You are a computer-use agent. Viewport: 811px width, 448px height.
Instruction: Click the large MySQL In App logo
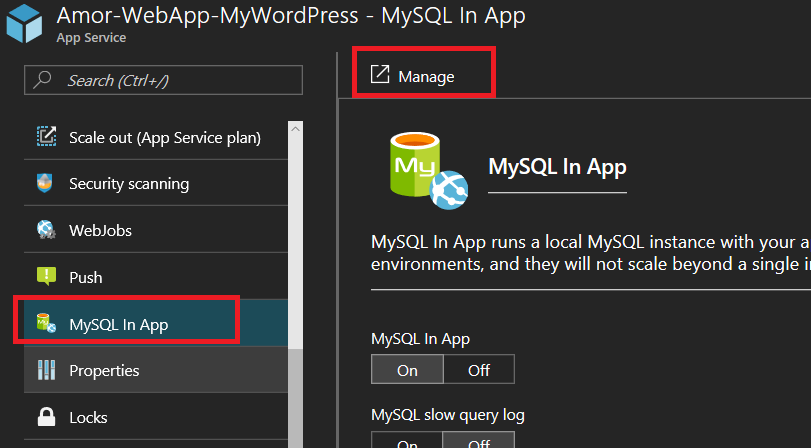coord(429,171)
